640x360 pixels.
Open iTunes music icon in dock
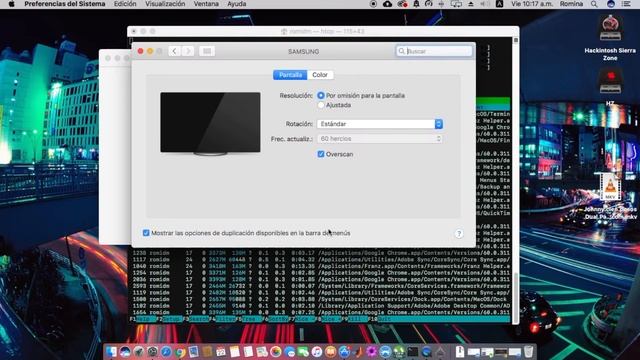tap(317, 351)
